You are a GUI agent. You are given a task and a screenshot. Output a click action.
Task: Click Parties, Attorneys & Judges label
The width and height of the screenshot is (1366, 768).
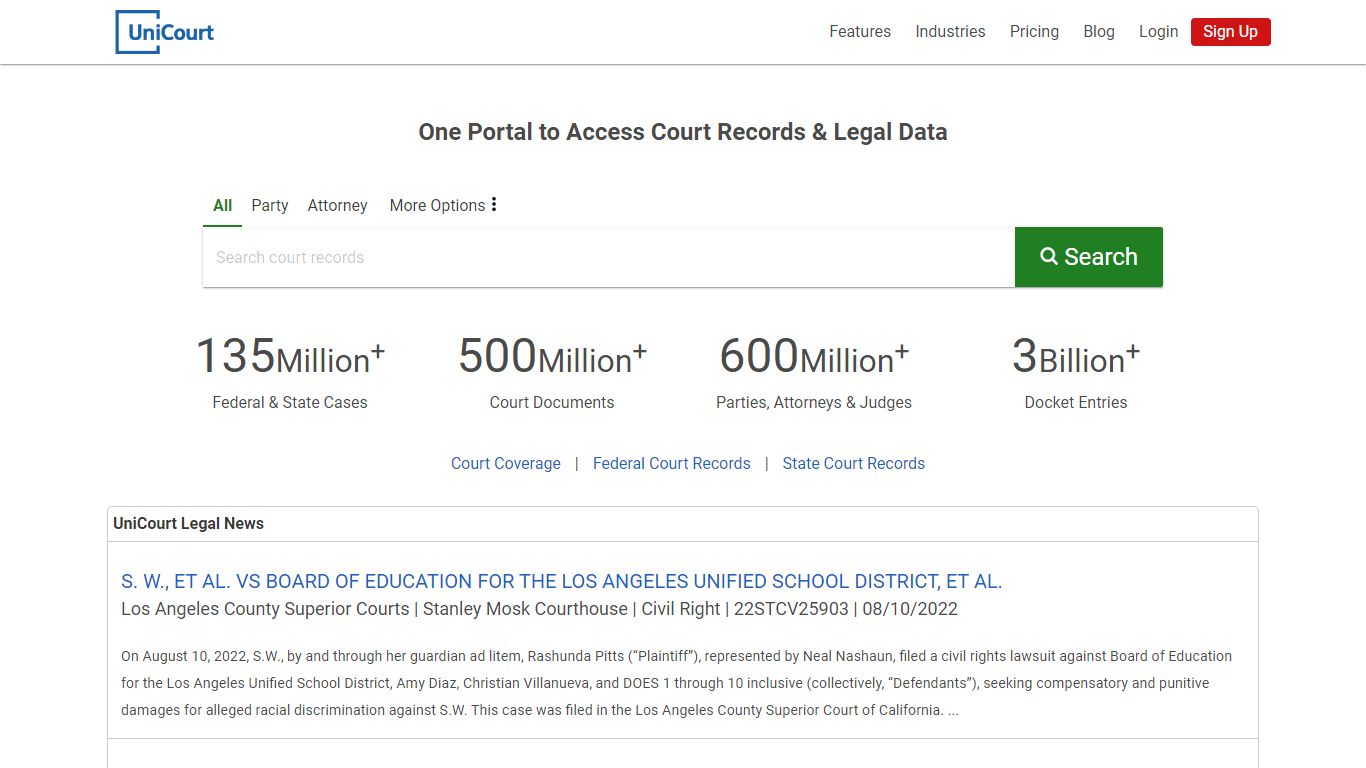pos(814,402)
